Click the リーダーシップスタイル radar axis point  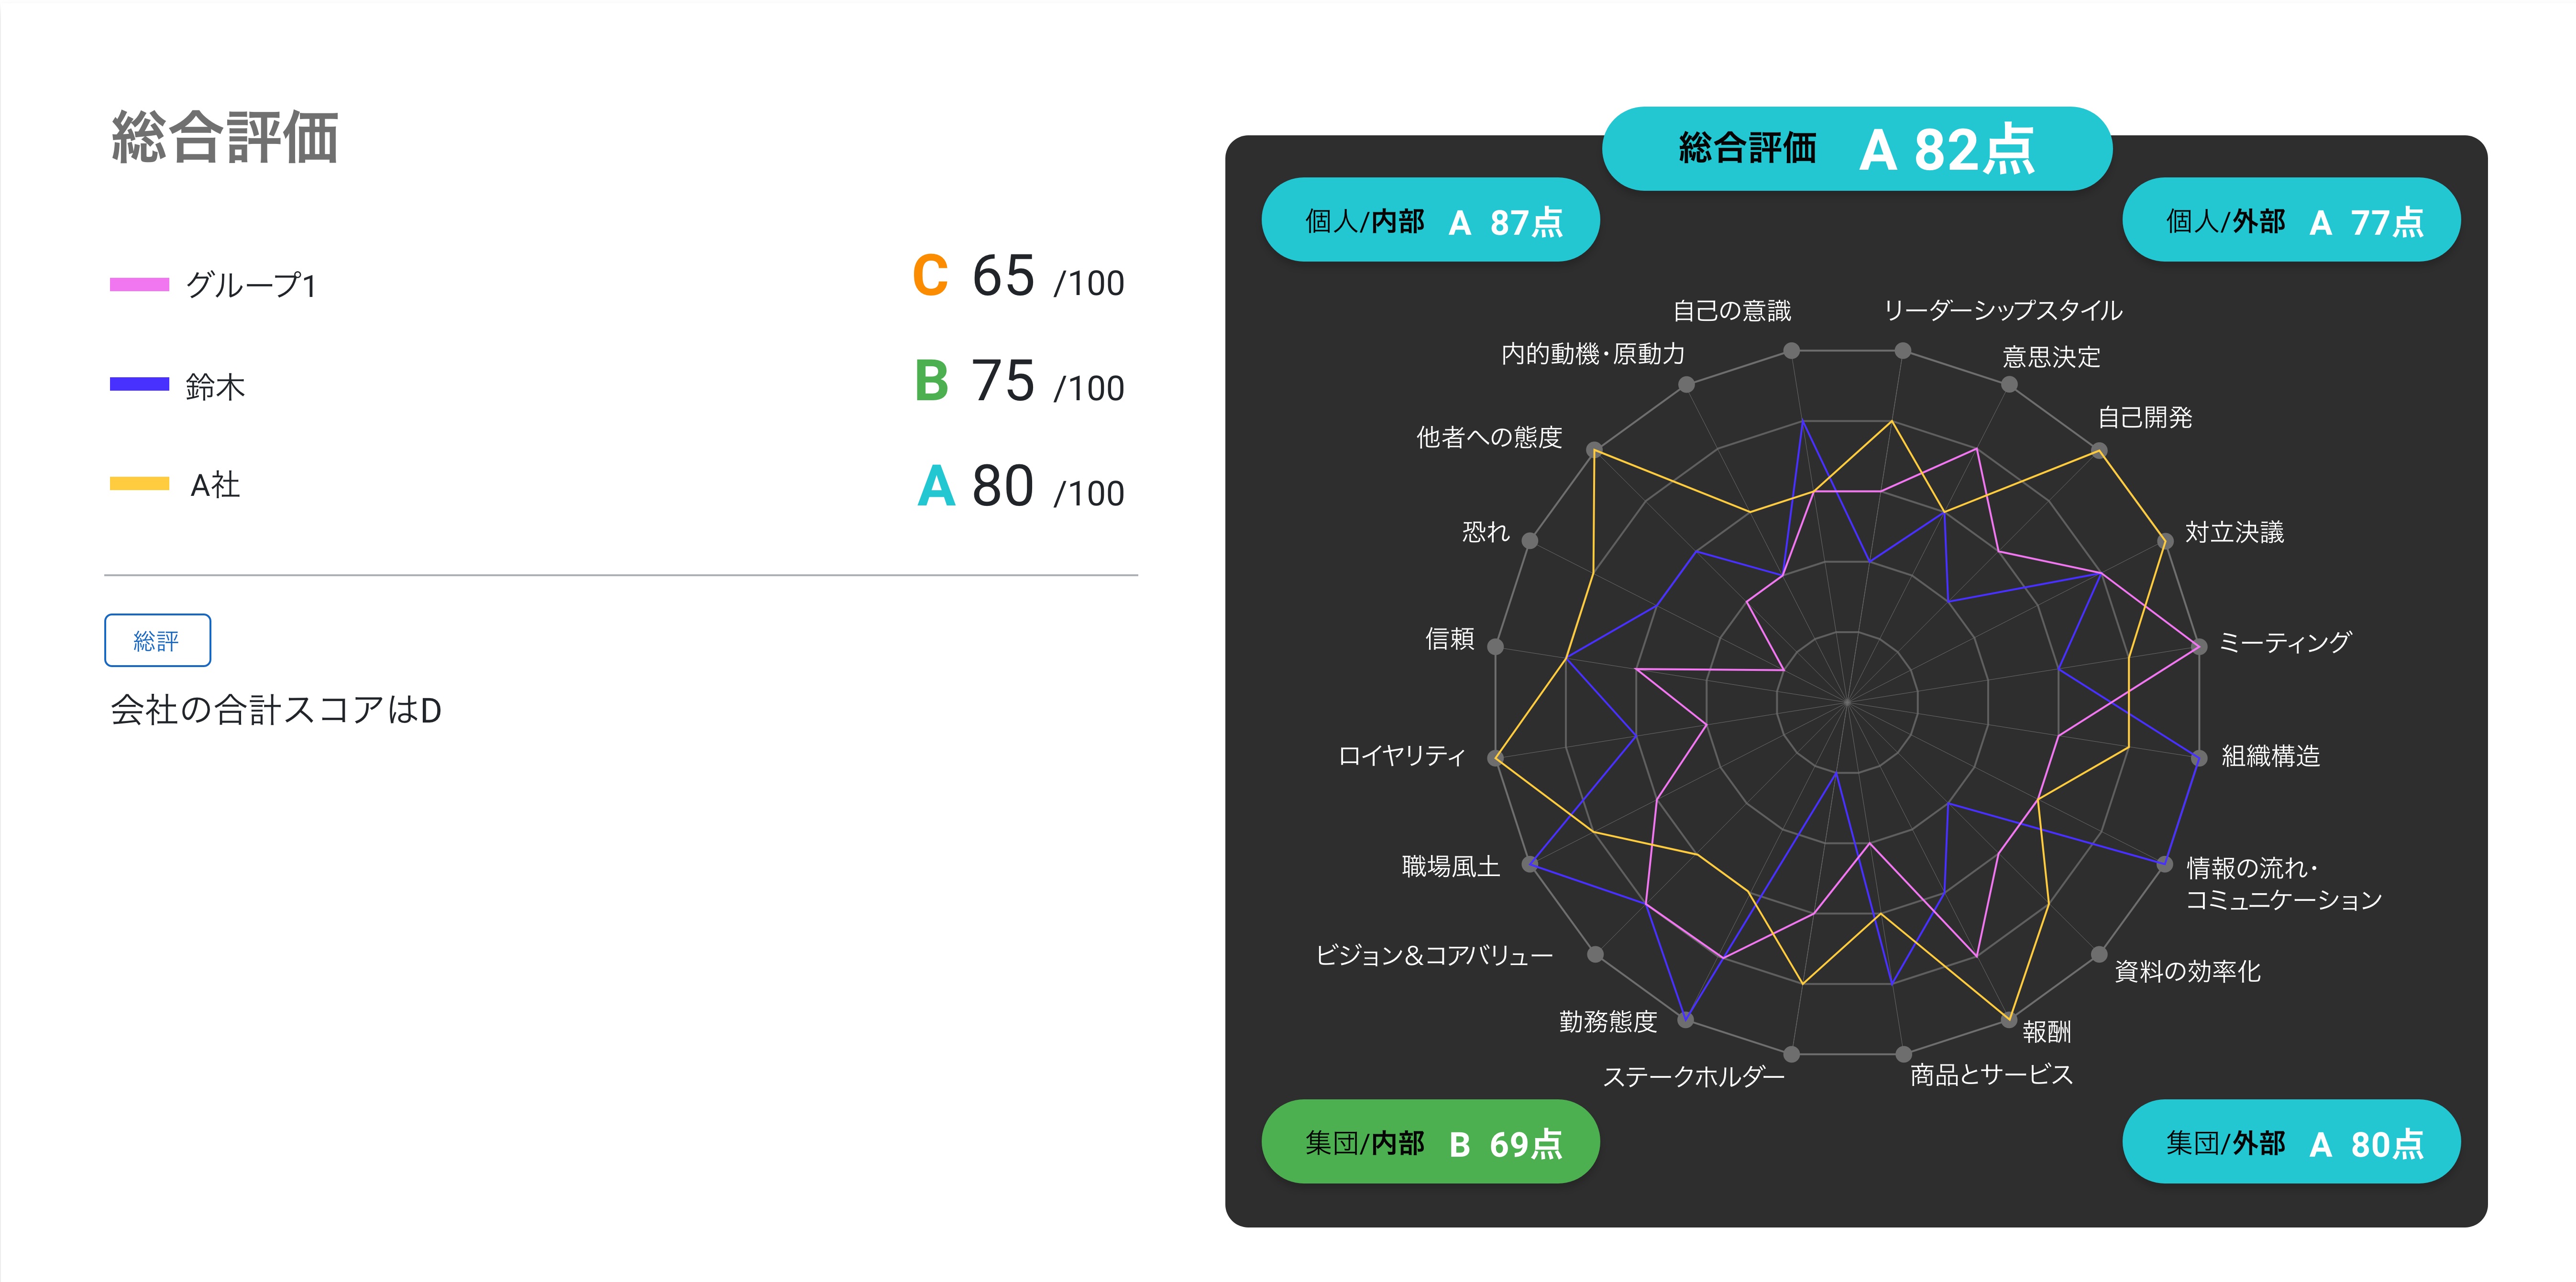1903,351
